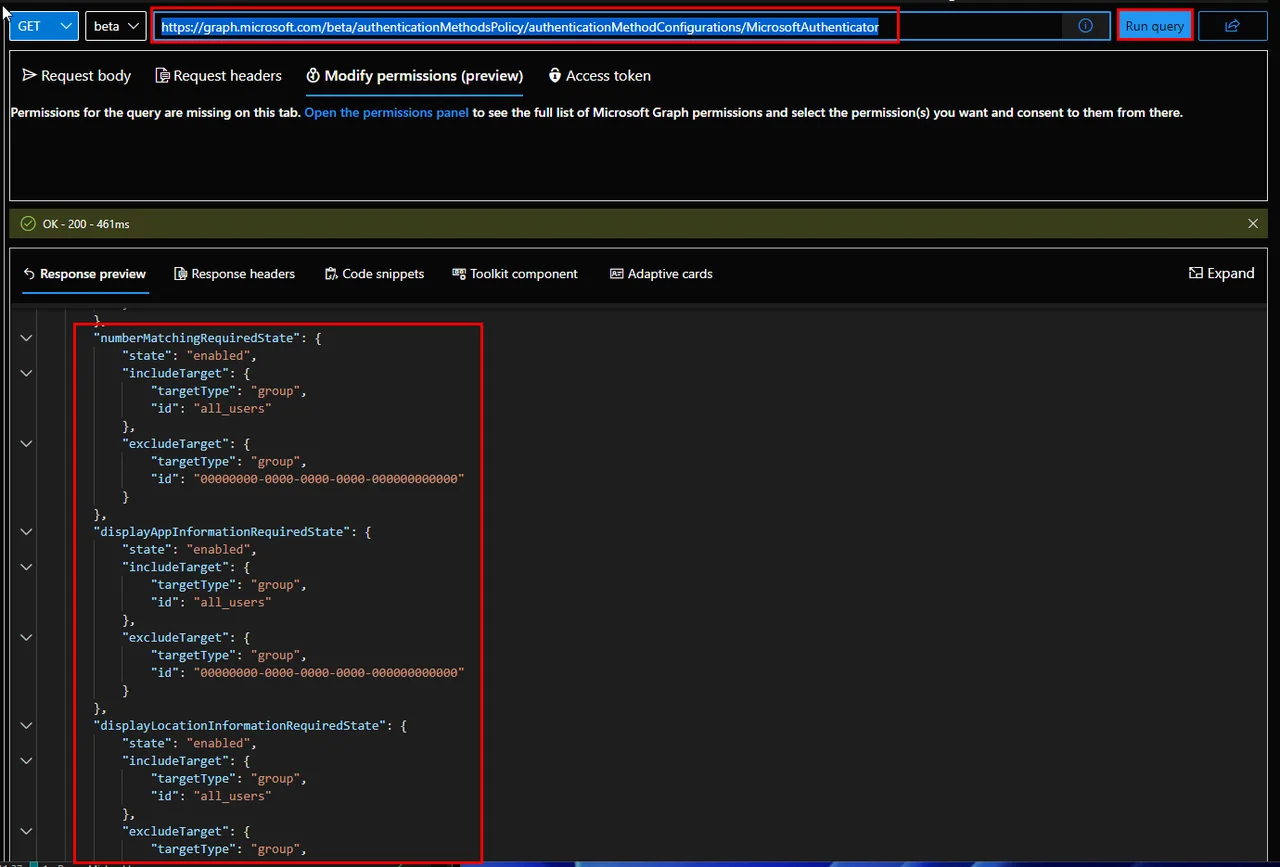Switch to the Request headers tab
Screen dimensions: 1280x867
219,76
